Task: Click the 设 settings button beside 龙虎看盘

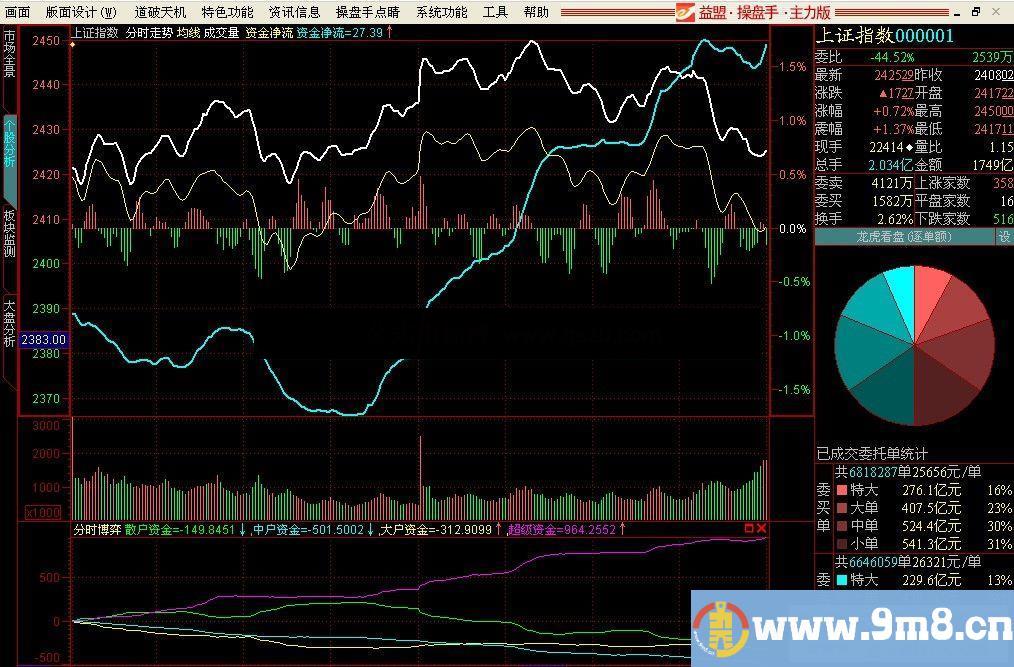Action: (1004, 237)
